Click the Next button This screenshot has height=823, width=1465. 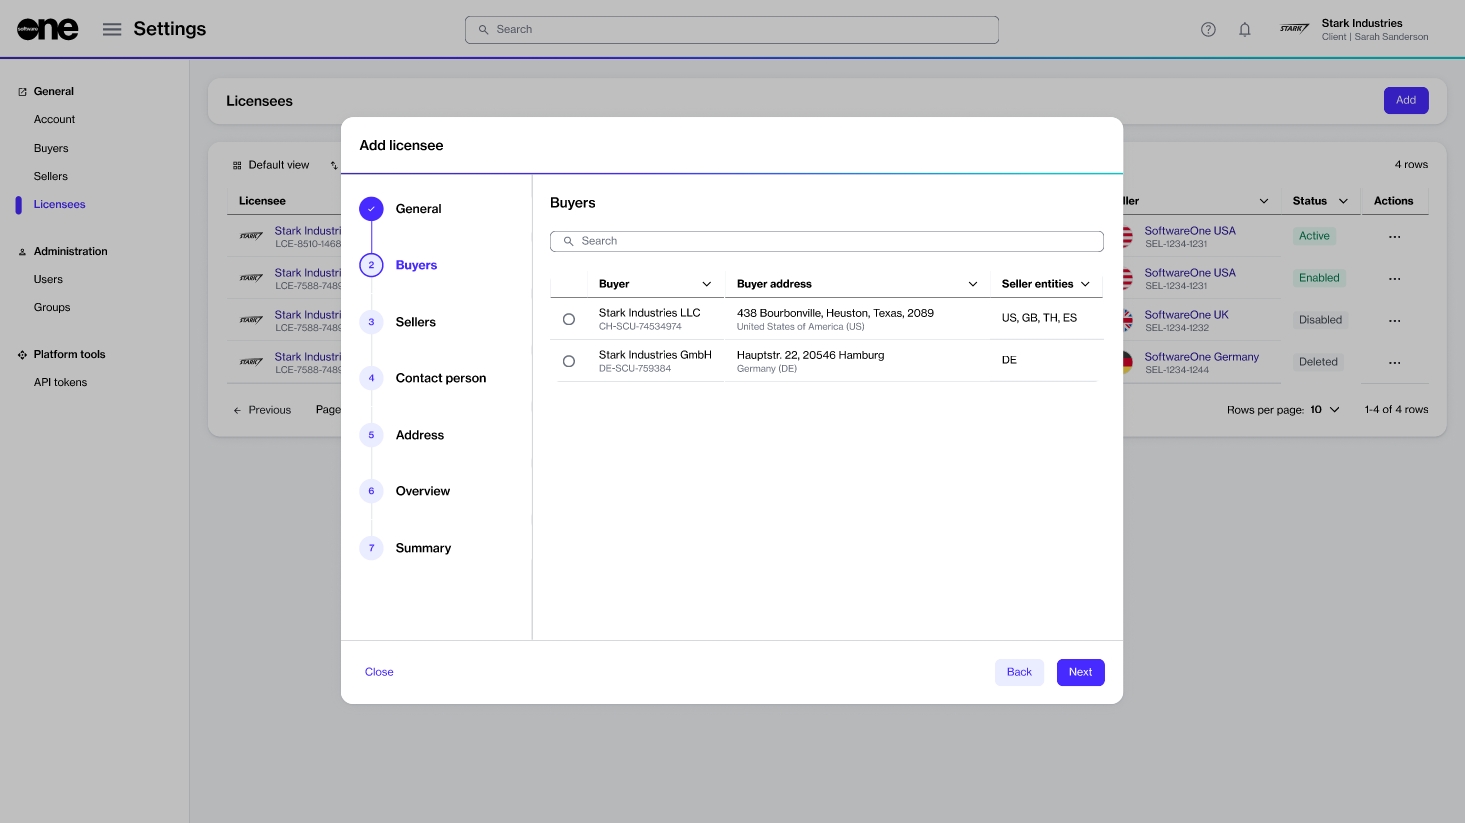pos(1080,672)
